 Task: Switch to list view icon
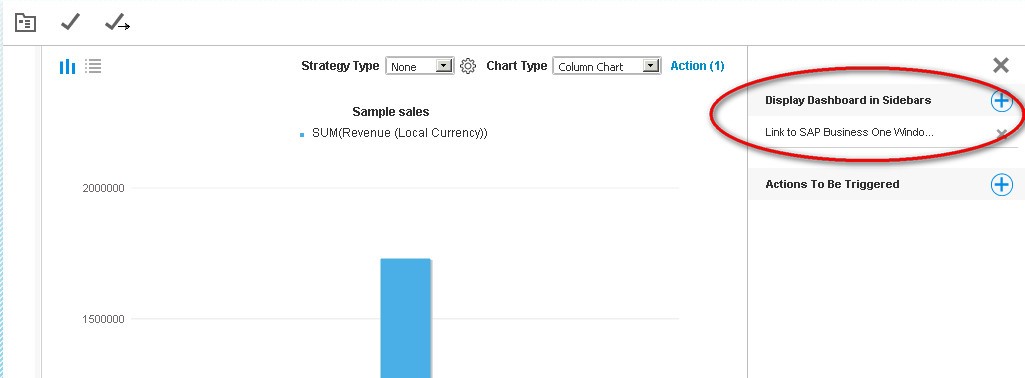pos(93,66)
